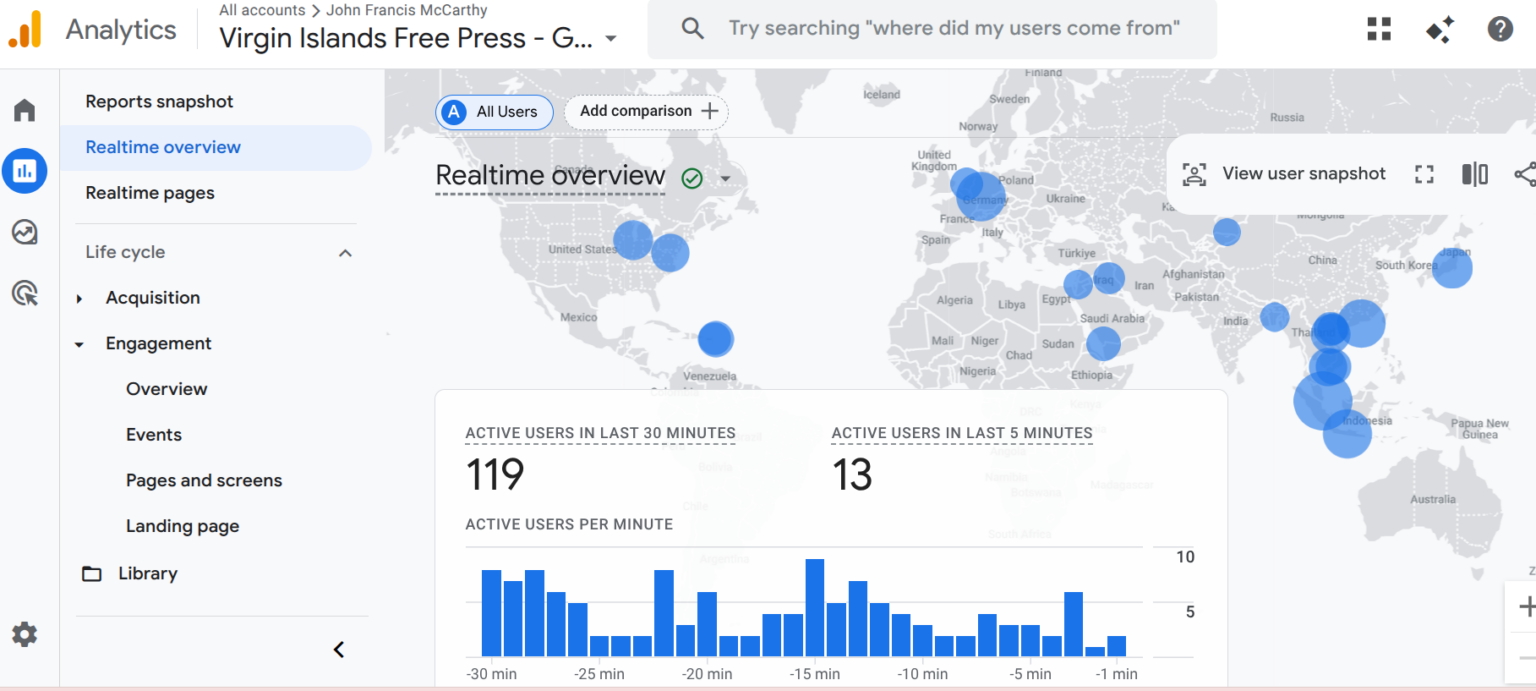Open the Events report under Engagement
The image size is (1536, 691).
pos(154,434)
